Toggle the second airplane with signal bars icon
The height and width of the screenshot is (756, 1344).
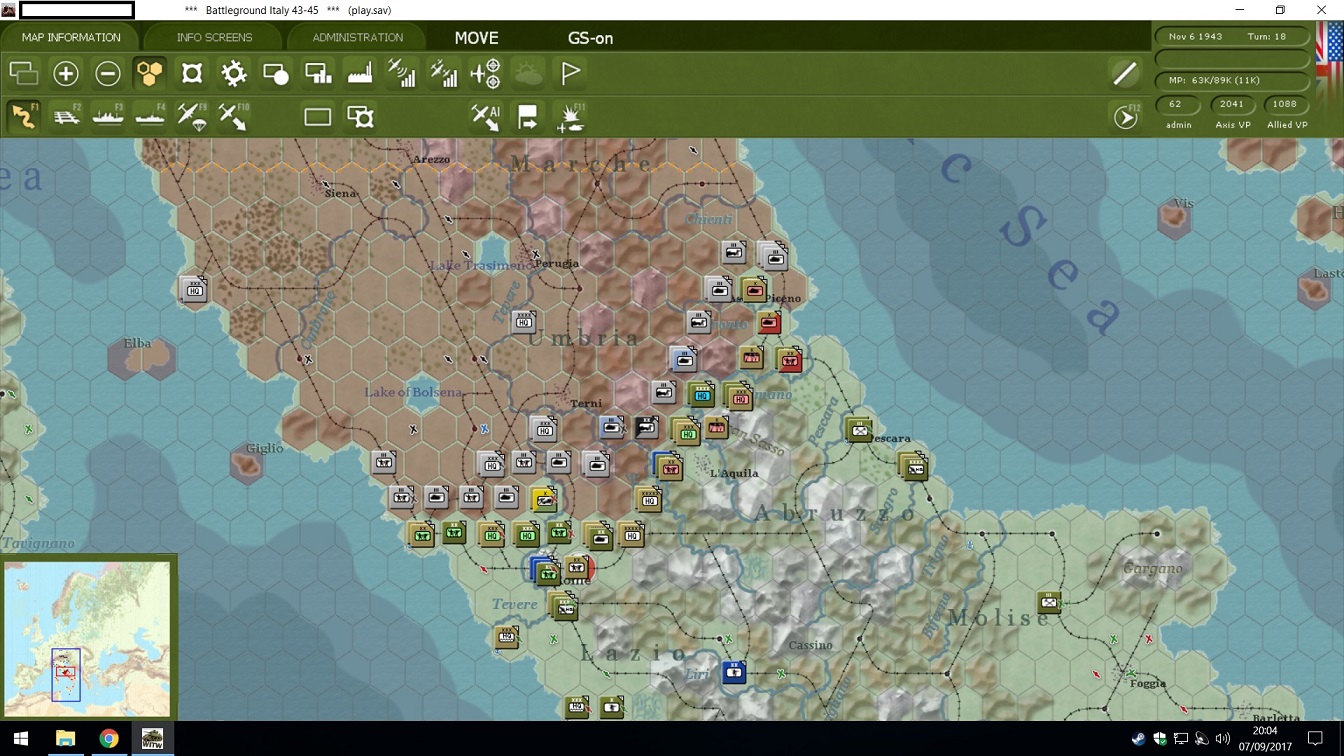444,73
